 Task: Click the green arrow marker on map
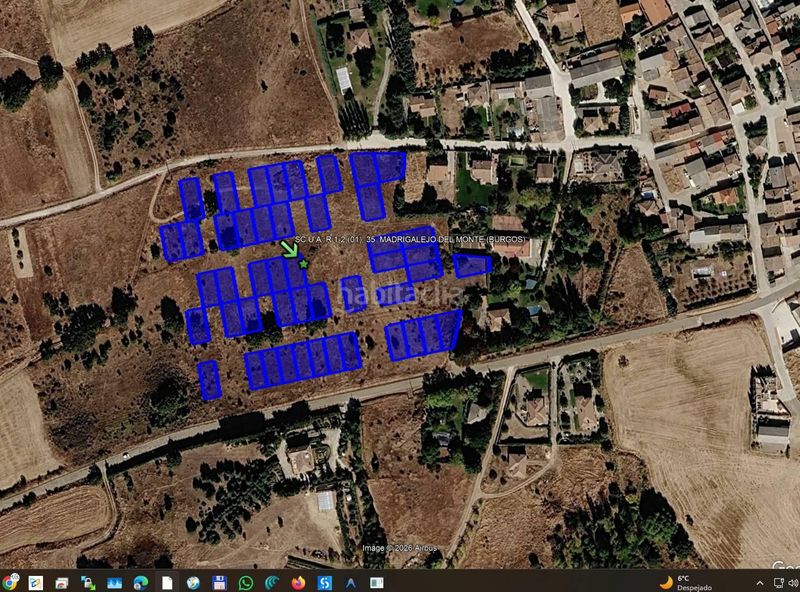coord(289,249)
